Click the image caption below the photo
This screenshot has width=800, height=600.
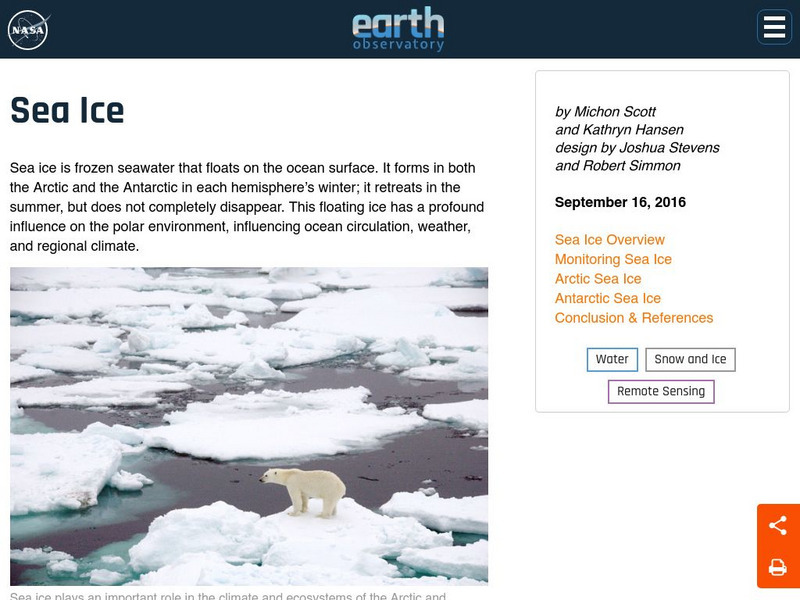[x=228, y=596]
